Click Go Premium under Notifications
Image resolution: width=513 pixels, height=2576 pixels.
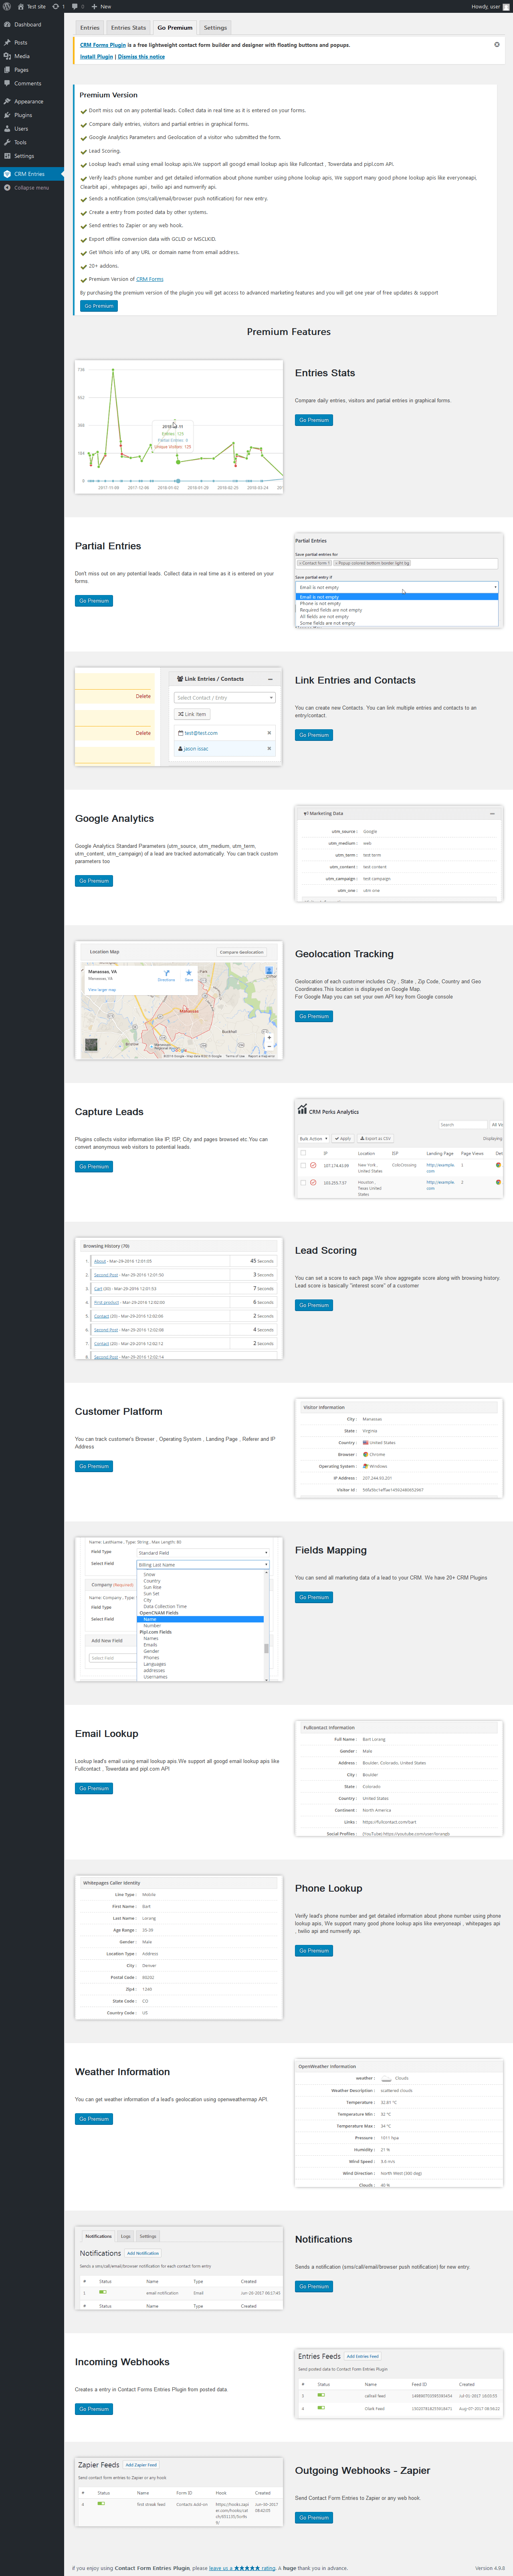click(x=314, y=2286)
